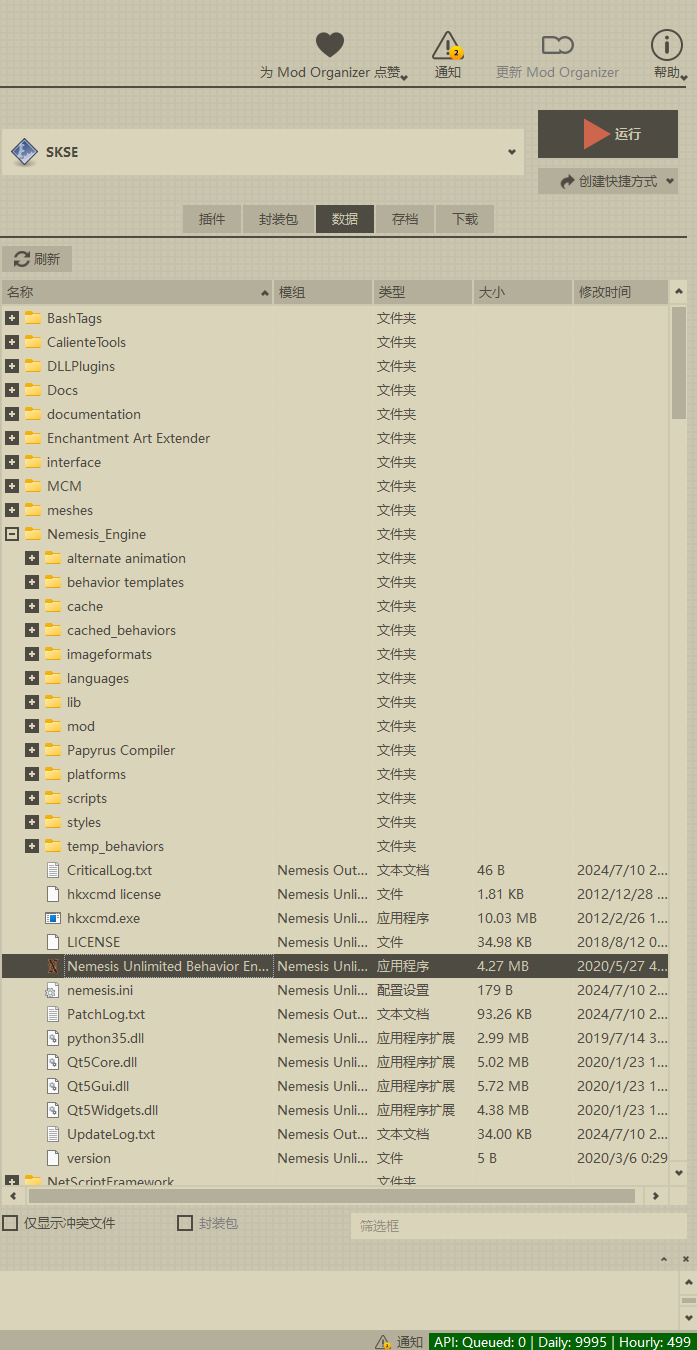This screenshot has width=697, height=1350.
Task: Select the Enchantment Art Extender folder row
Action: coord(334,438)
